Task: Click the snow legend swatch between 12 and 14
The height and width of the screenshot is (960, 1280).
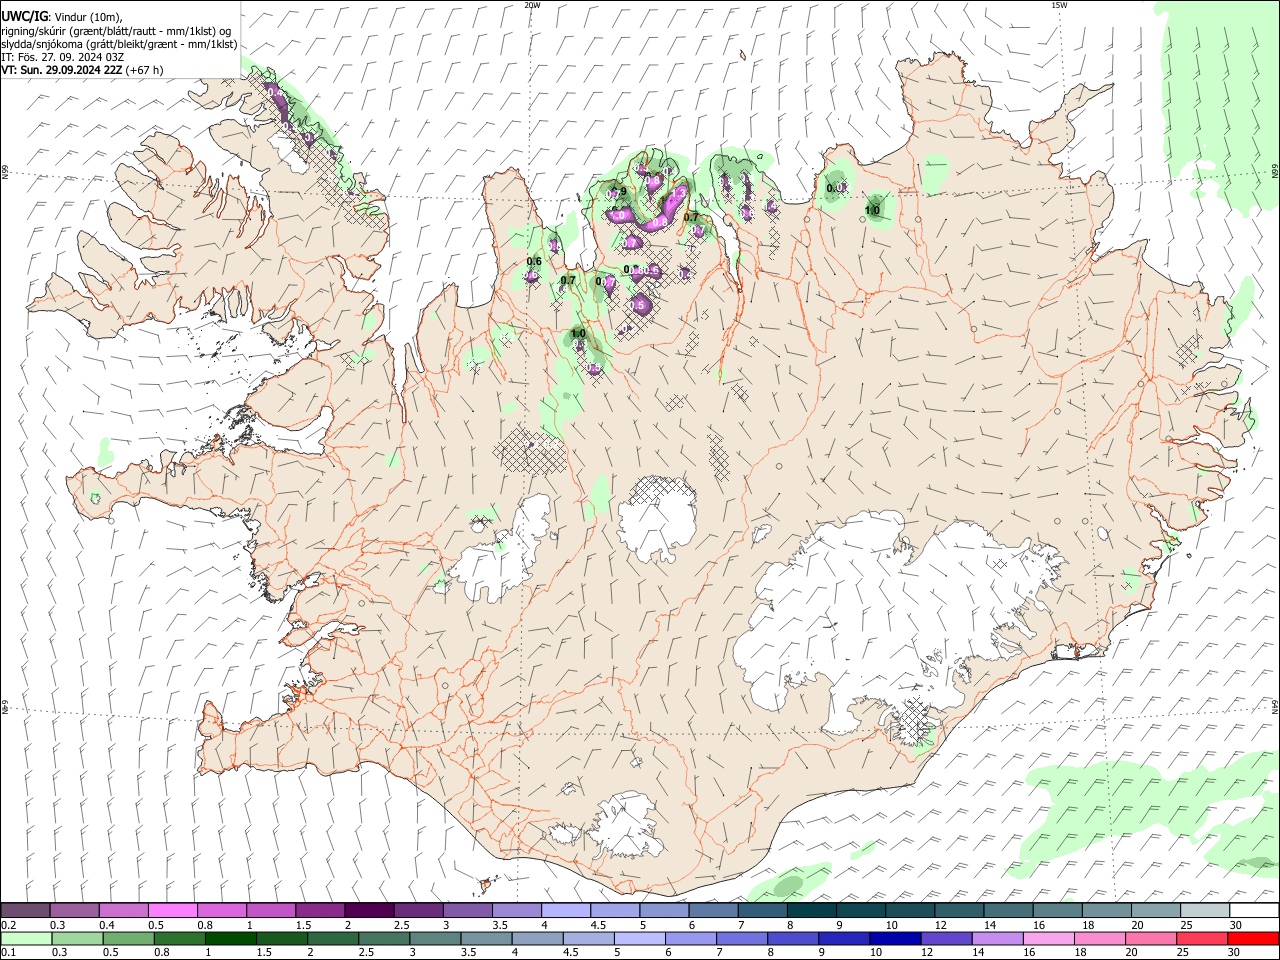Action: 958,910
